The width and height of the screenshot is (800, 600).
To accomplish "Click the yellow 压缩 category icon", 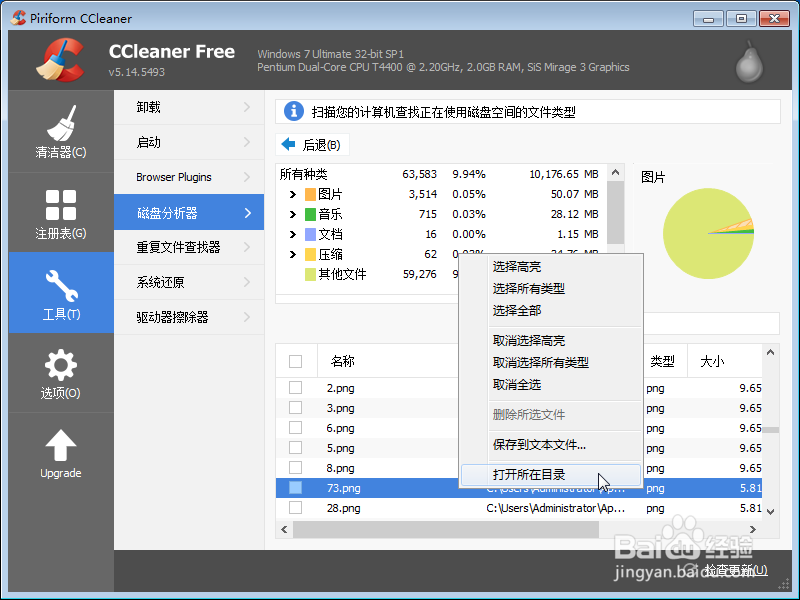I will [x=310, y=254].
